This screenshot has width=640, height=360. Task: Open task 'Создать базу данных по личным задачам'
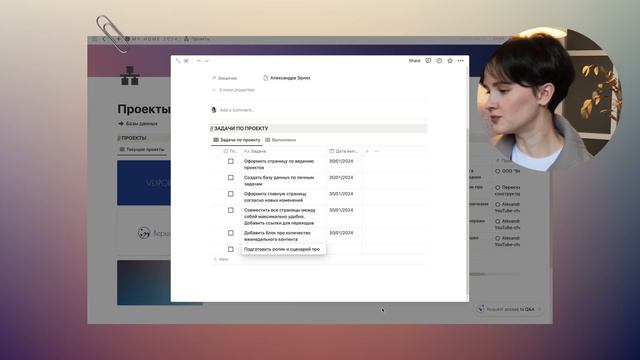(x=279, y=181)
